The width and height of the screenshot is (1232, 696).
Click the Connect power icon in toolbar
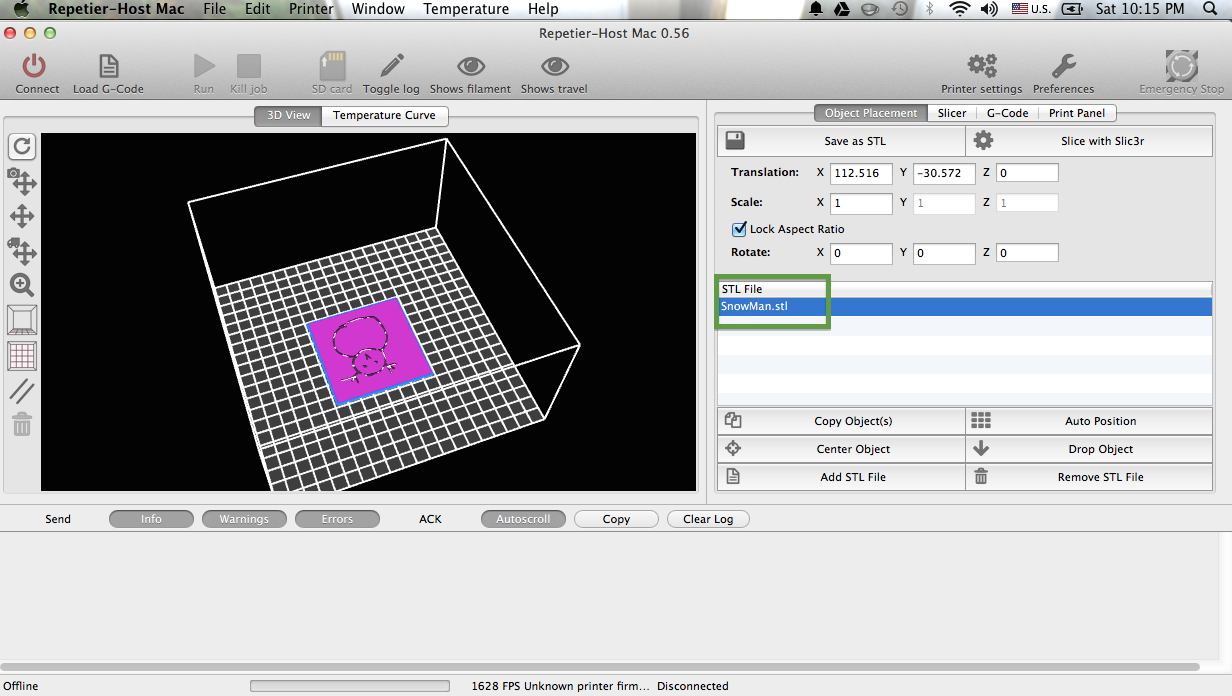point(35,67)
